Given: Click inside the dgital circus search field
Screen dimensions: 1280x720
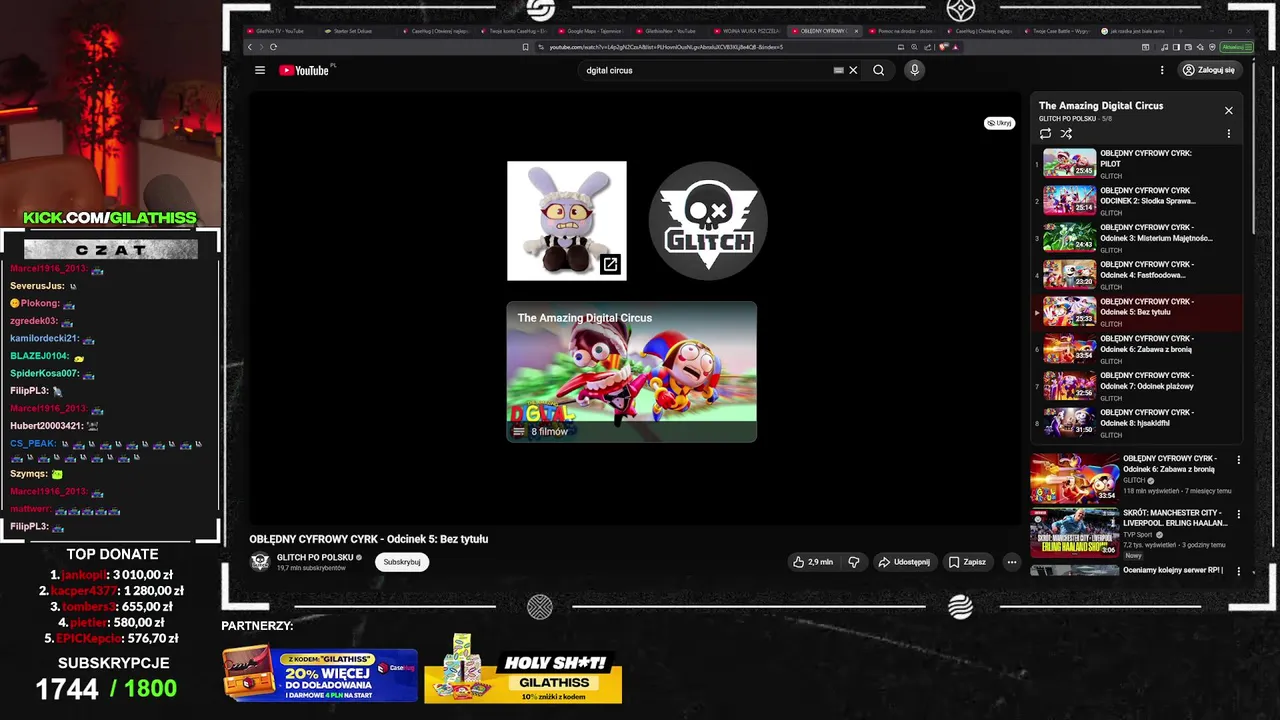Looking at the screenshot, I should (x=705, y=70).
